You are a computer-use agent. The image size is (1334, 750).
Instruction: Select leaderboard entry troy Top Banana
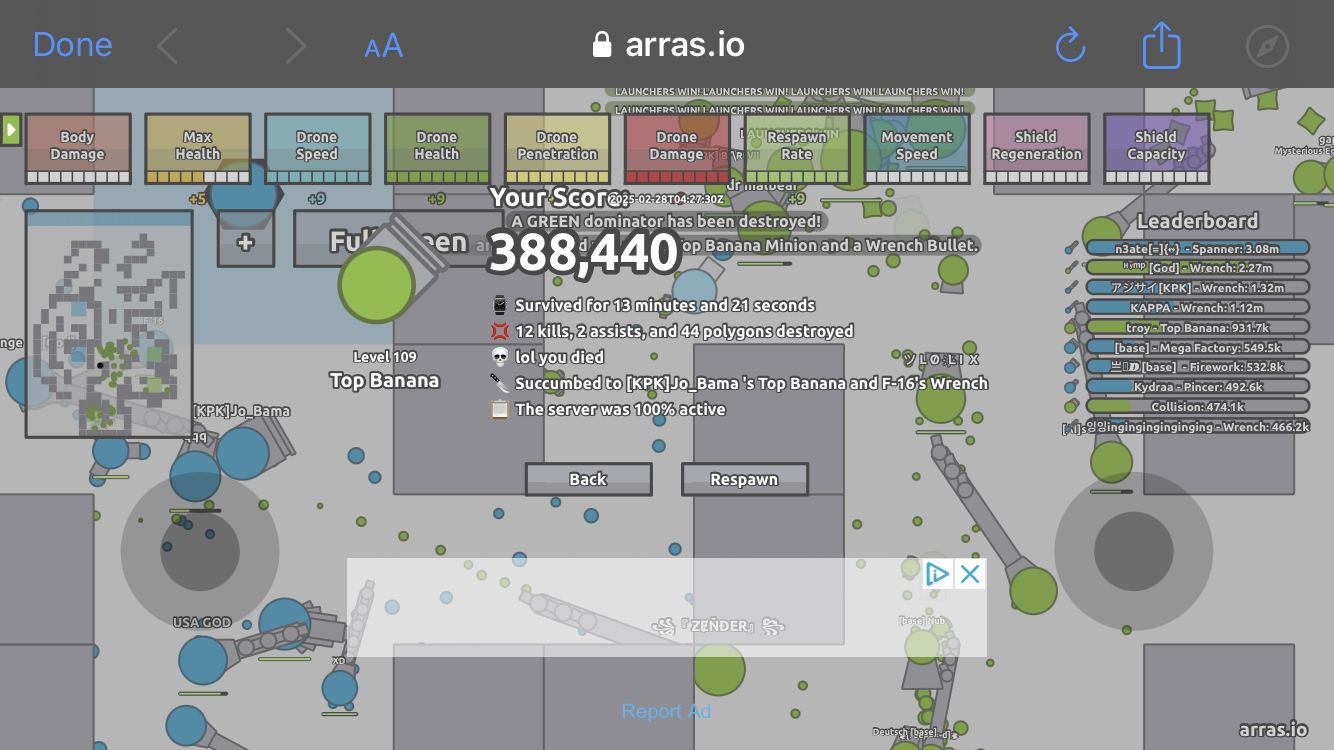pos(1197,327)
